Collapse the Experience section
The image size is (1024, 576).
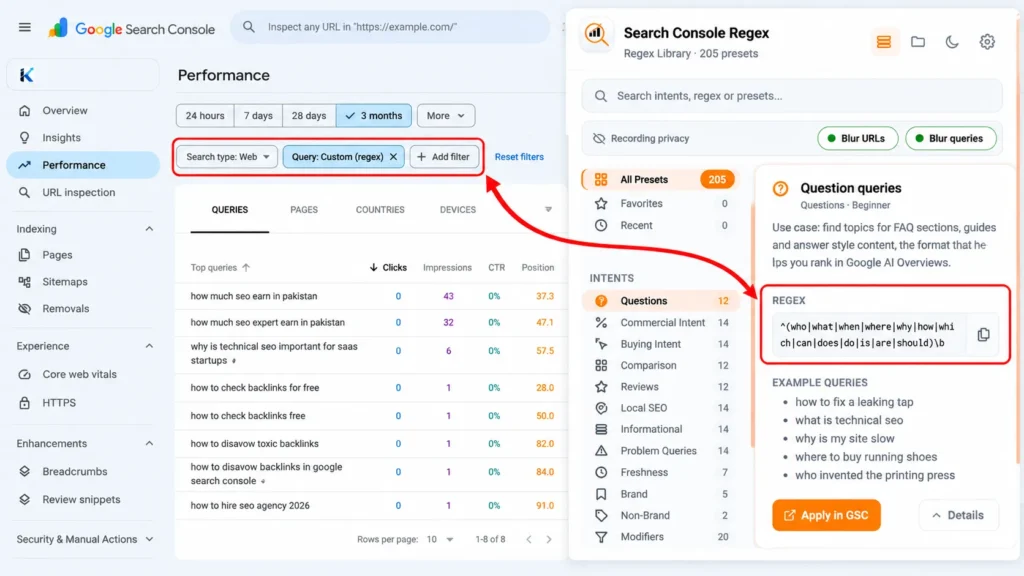click(x=149, y=346)
